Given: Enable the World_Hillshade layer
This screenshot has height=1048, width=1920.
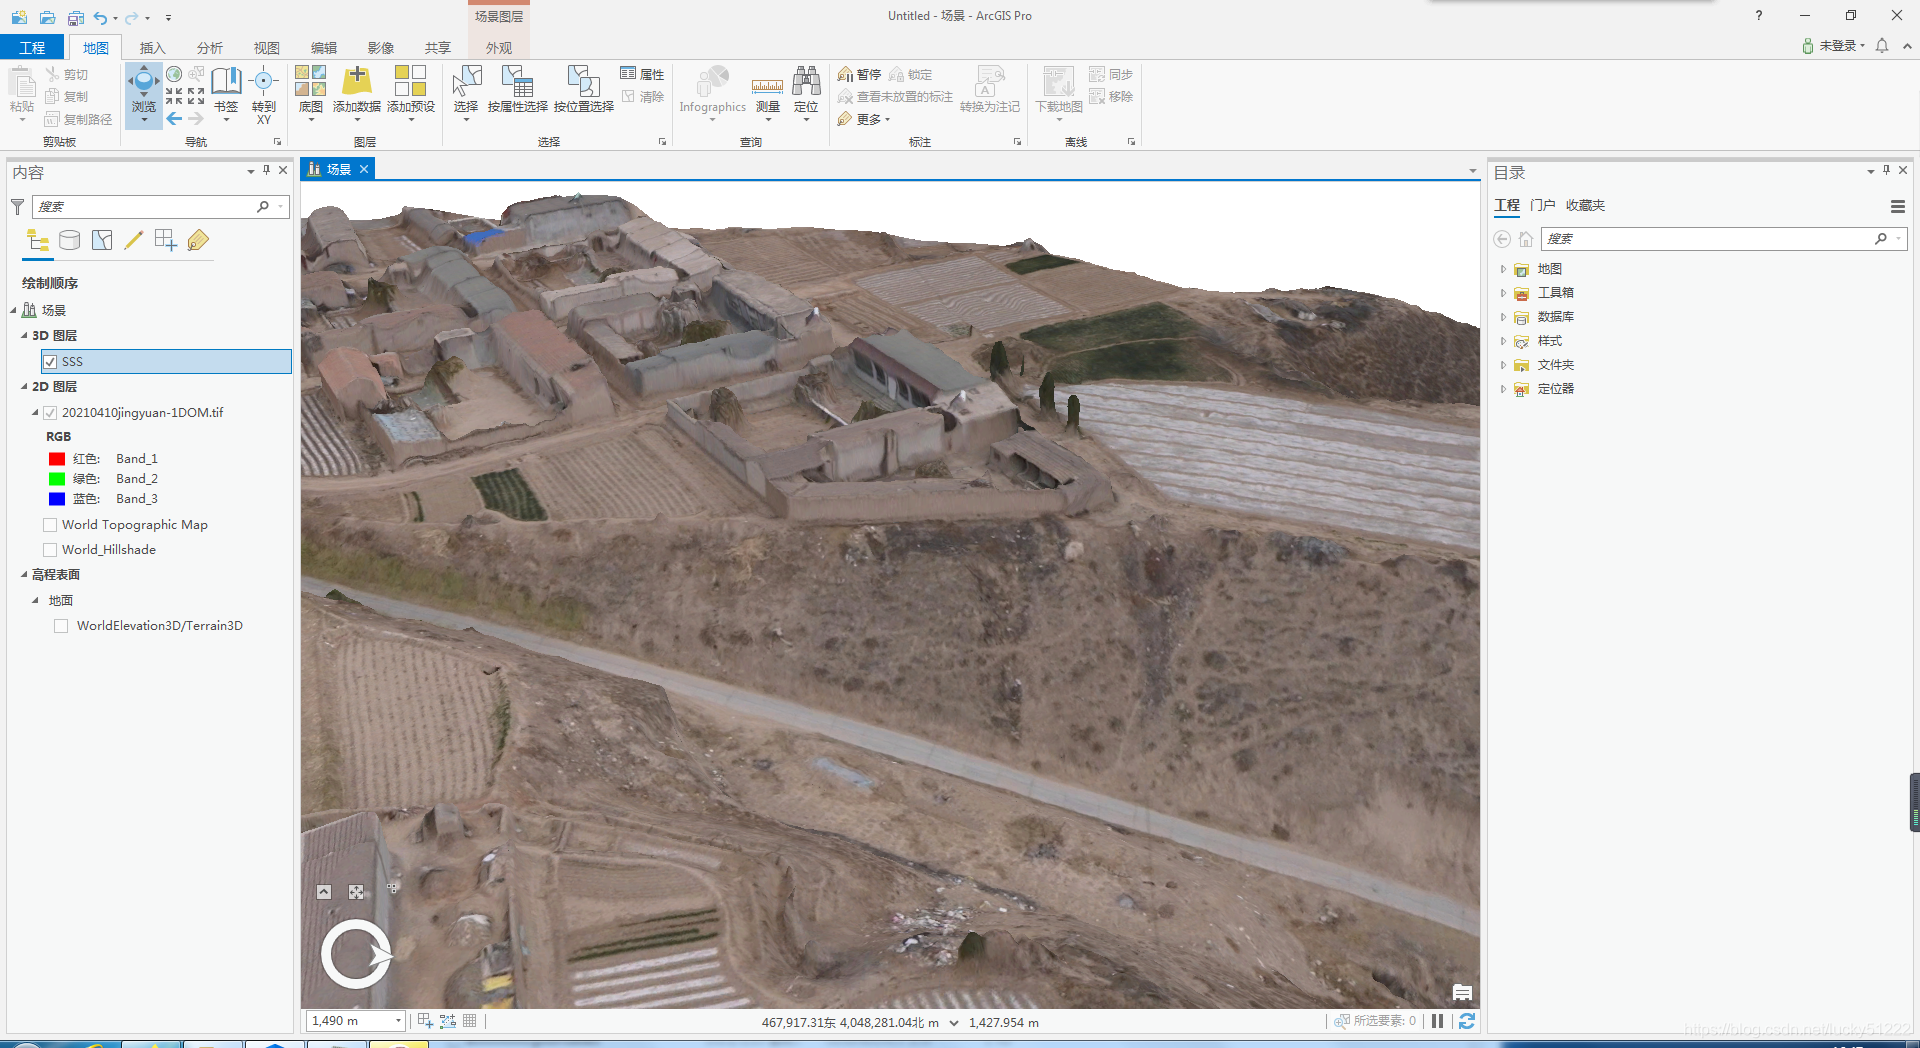Looking at the screenshot, I should point(50,550).
